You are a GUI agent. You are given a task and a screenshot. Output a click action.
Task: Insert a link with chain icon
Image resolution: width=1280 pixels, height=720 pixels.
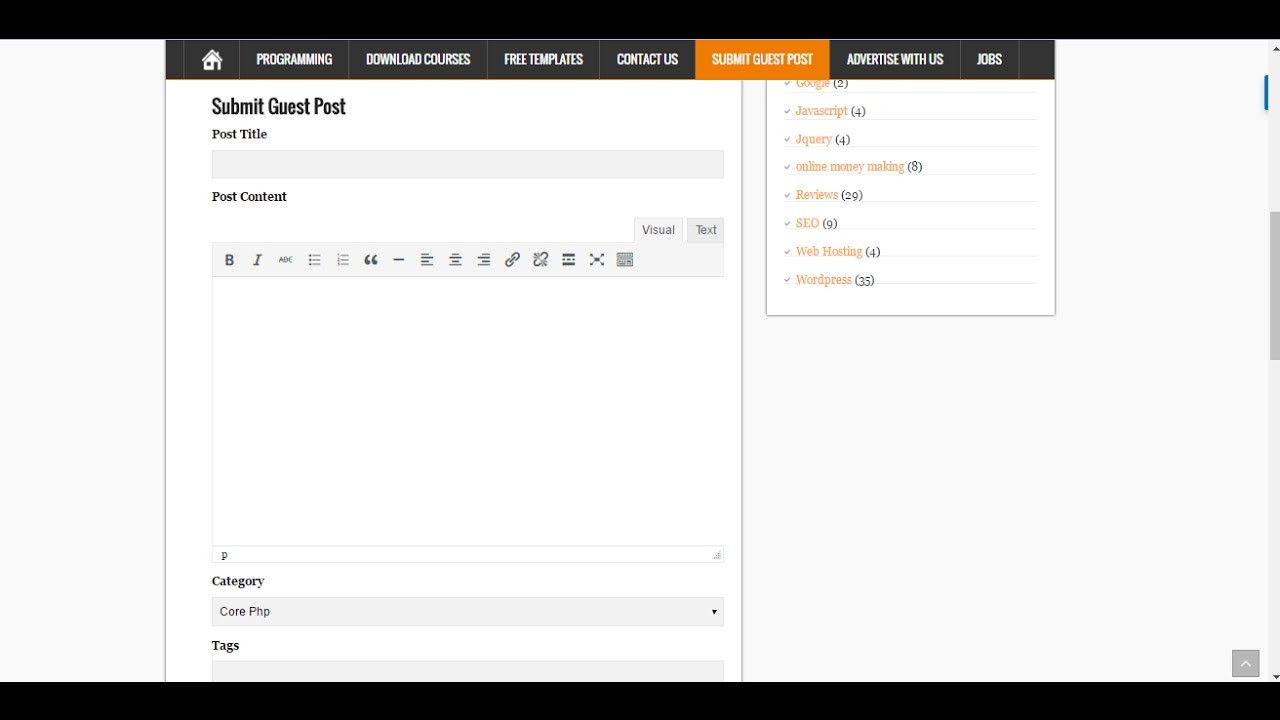click(512, 260)
